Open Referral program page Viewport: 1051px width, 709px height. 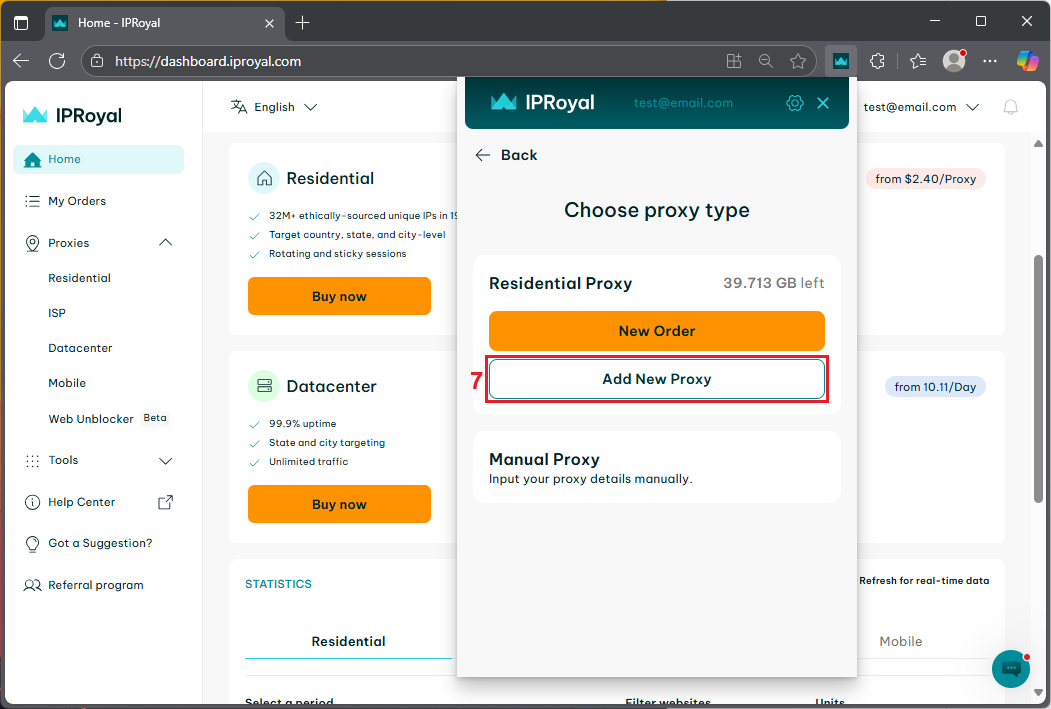click(96, 585)
